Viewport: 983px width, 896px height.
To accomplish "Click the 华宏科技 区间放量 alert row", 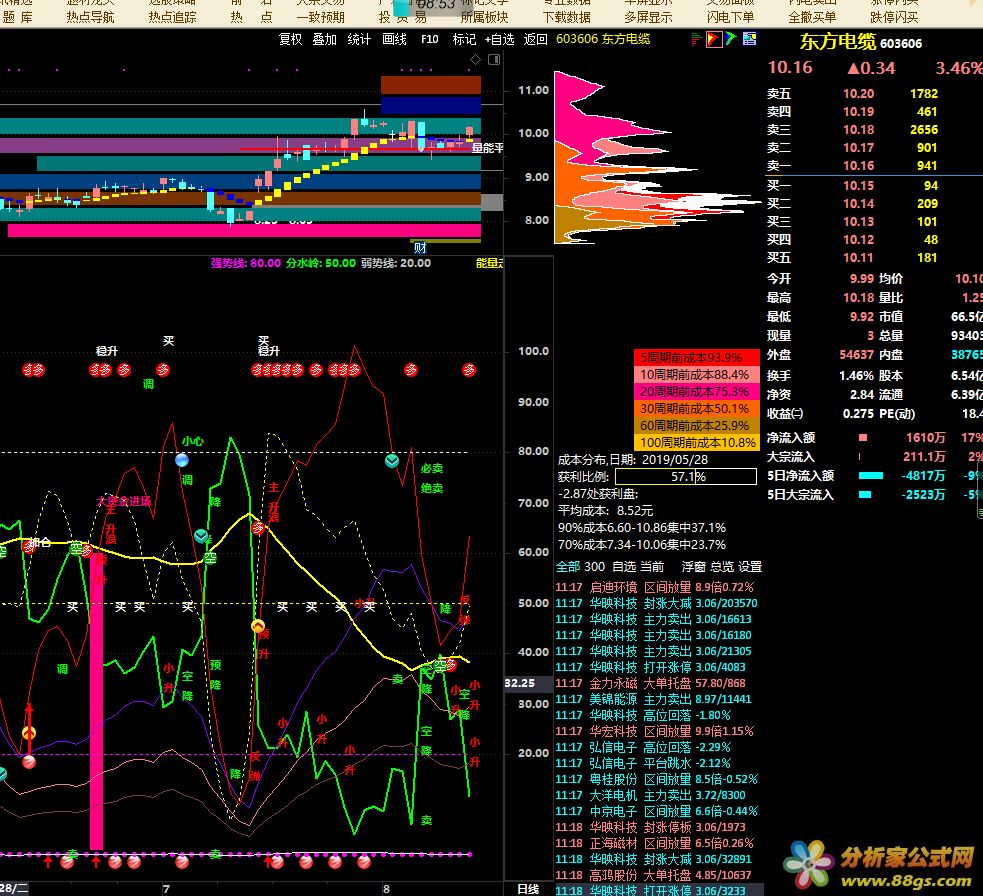I will tap(655, 731).
